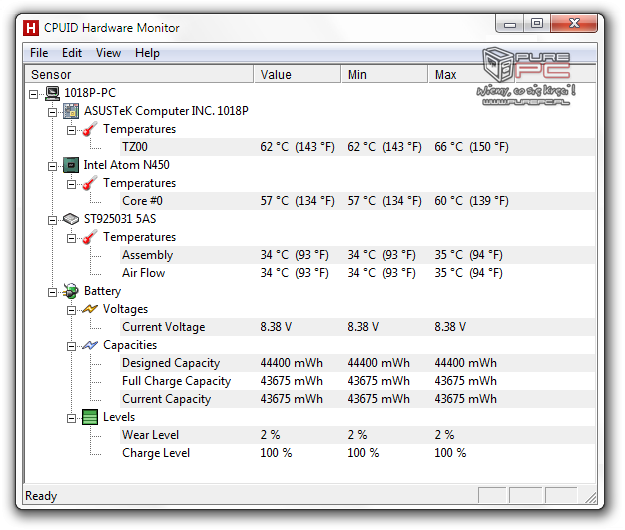Select the Full Charge Capacity row
The image size is (625, 530).
coord(358,381)
